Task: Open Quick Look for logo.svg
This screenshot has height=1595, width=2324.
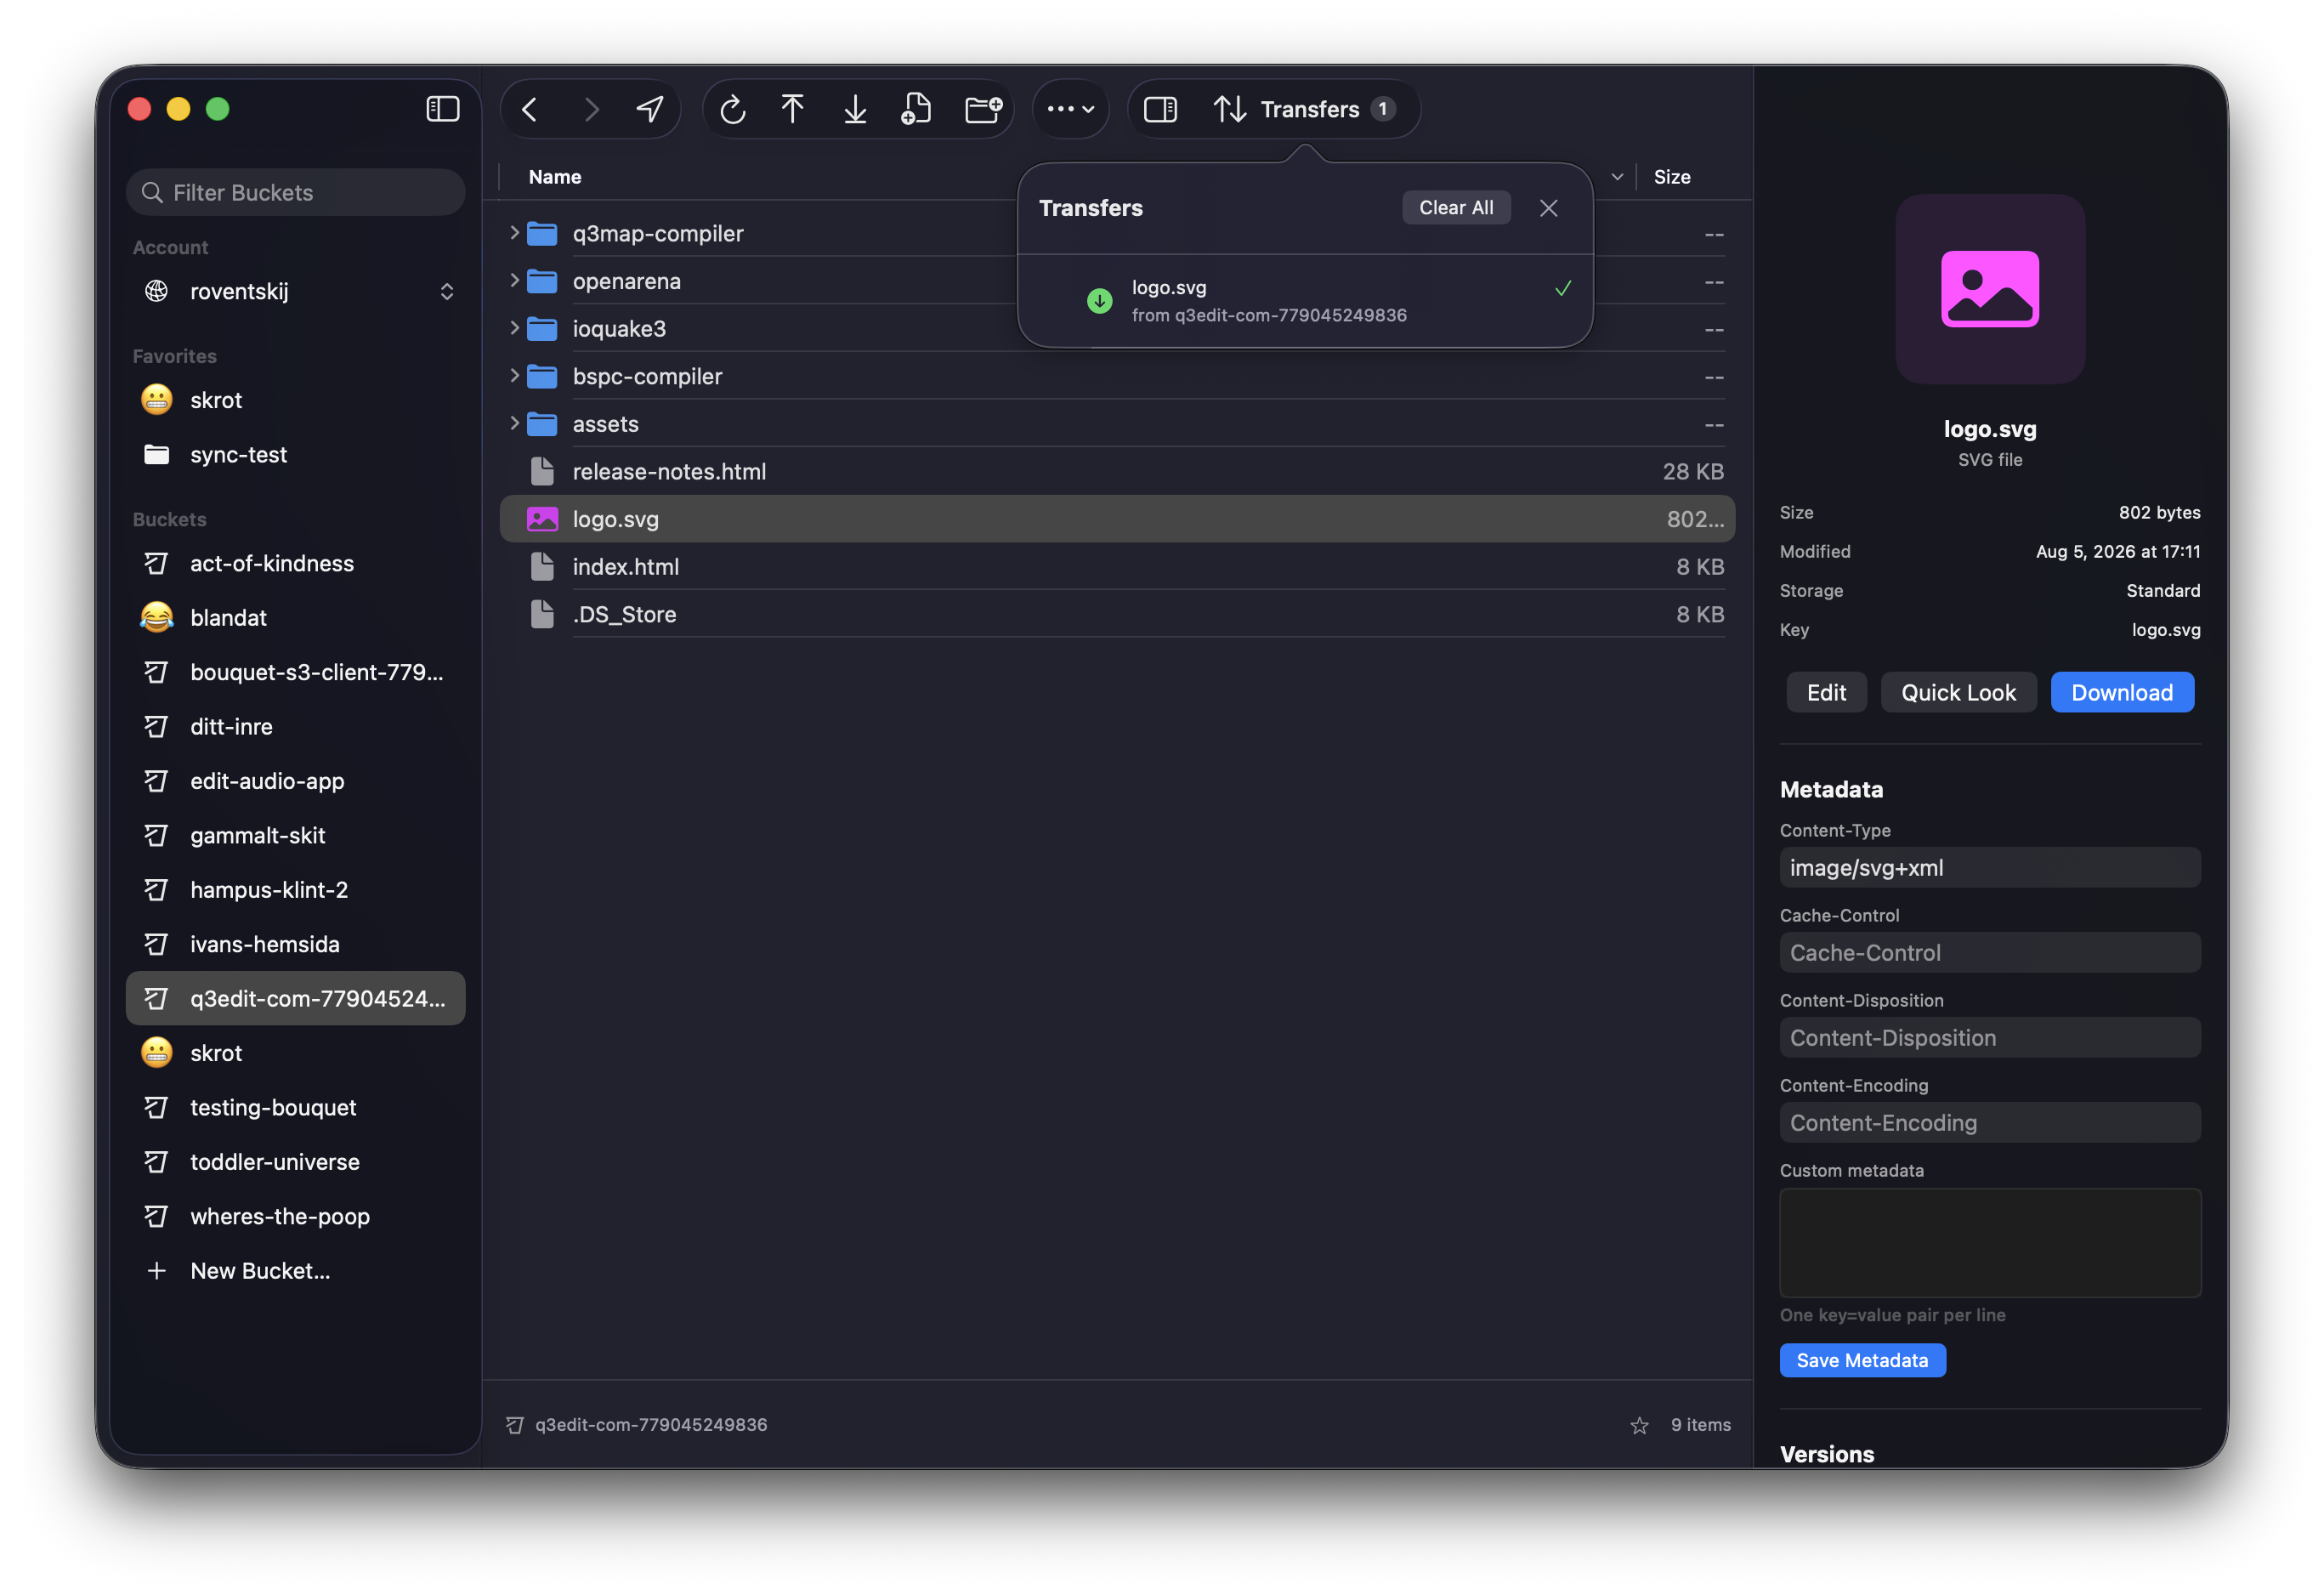Action: 1958,692
